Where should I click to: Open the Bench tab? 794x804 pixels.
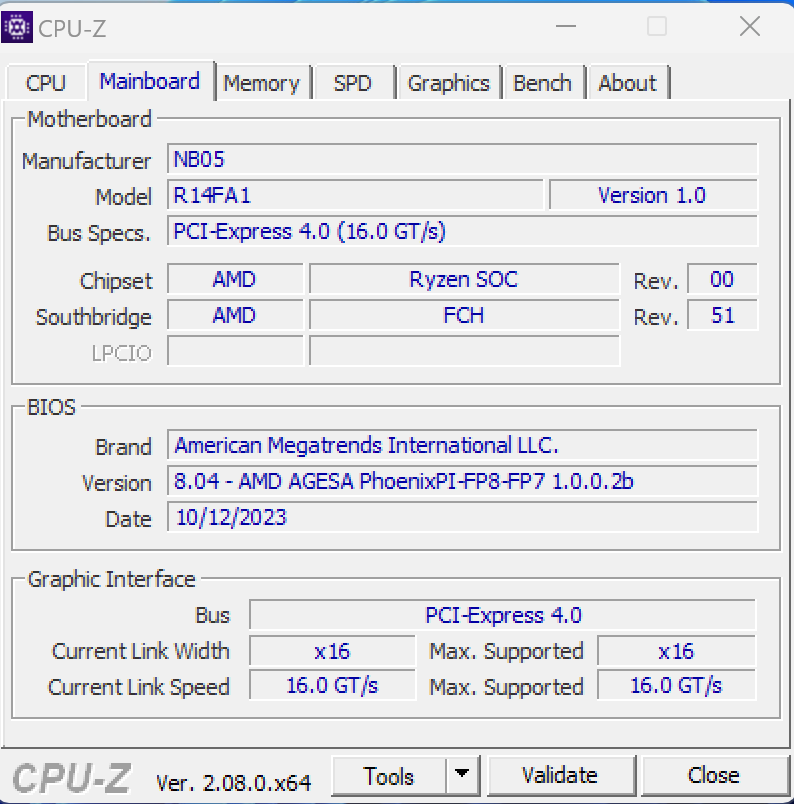click(x=542, y=83)
